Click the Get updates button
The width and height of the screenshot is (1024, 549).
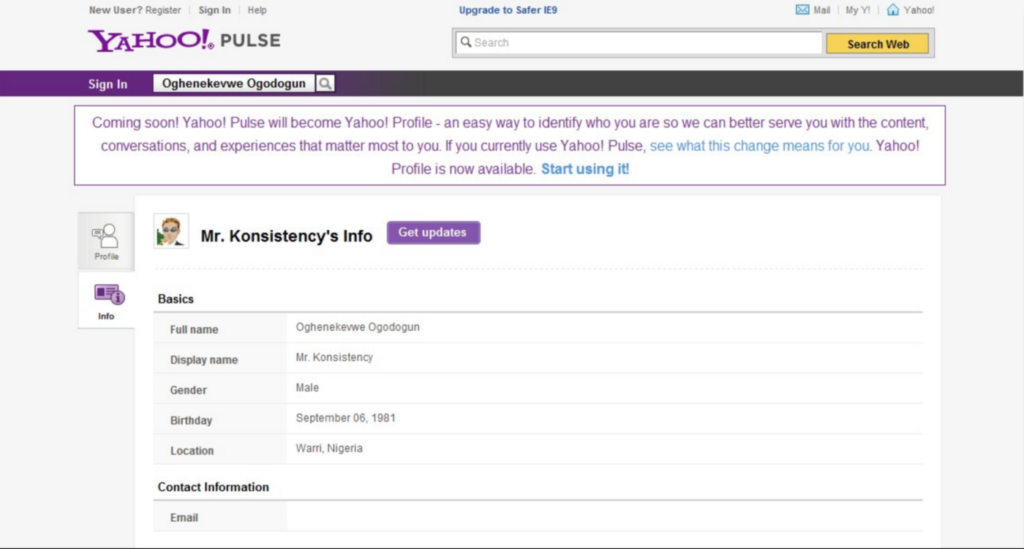click(x=433, y=232)
